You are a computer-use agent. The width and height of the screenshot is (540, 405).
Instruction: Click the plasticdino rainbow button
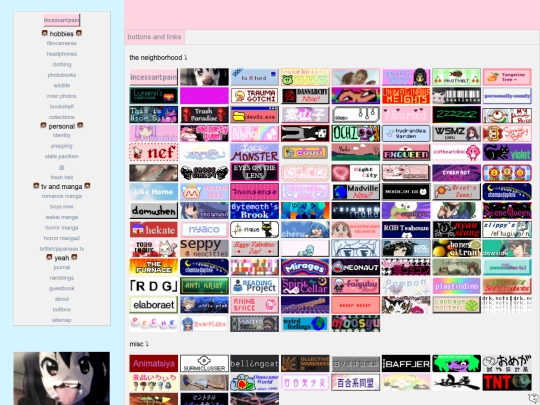(x=457, y=286)
